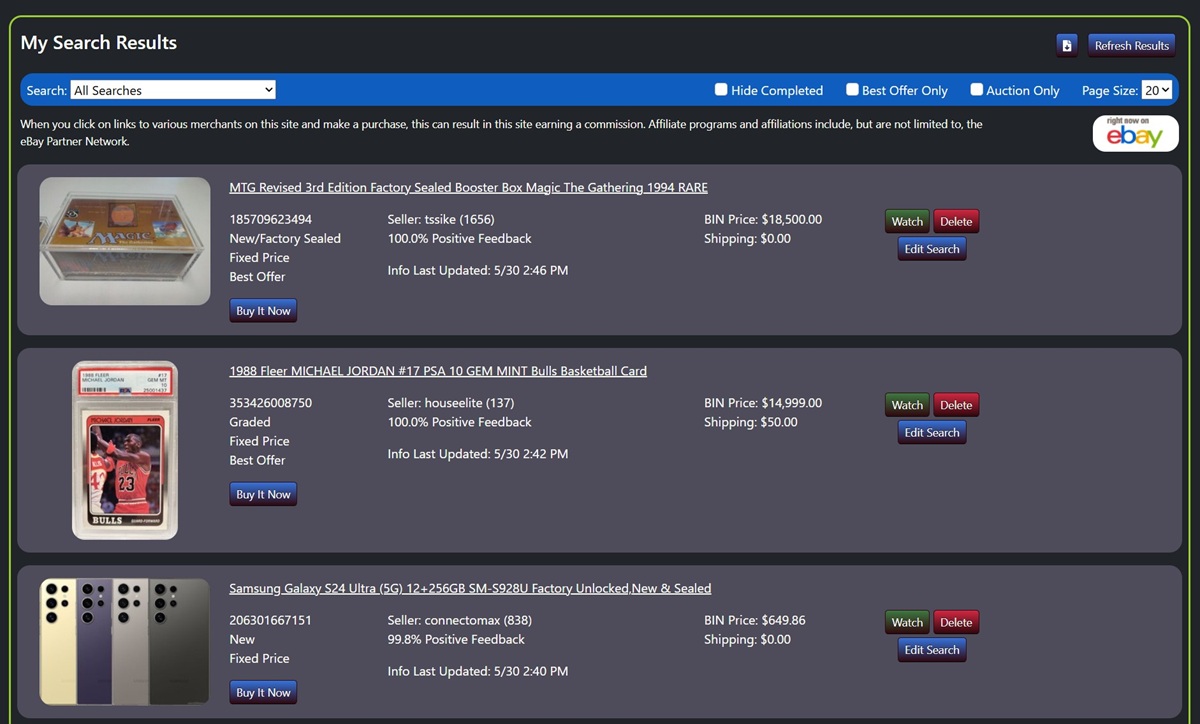Viewport: 1200px width, 724px height.
Task: Select item number 353426008750
Action: (x=270, y=402)
